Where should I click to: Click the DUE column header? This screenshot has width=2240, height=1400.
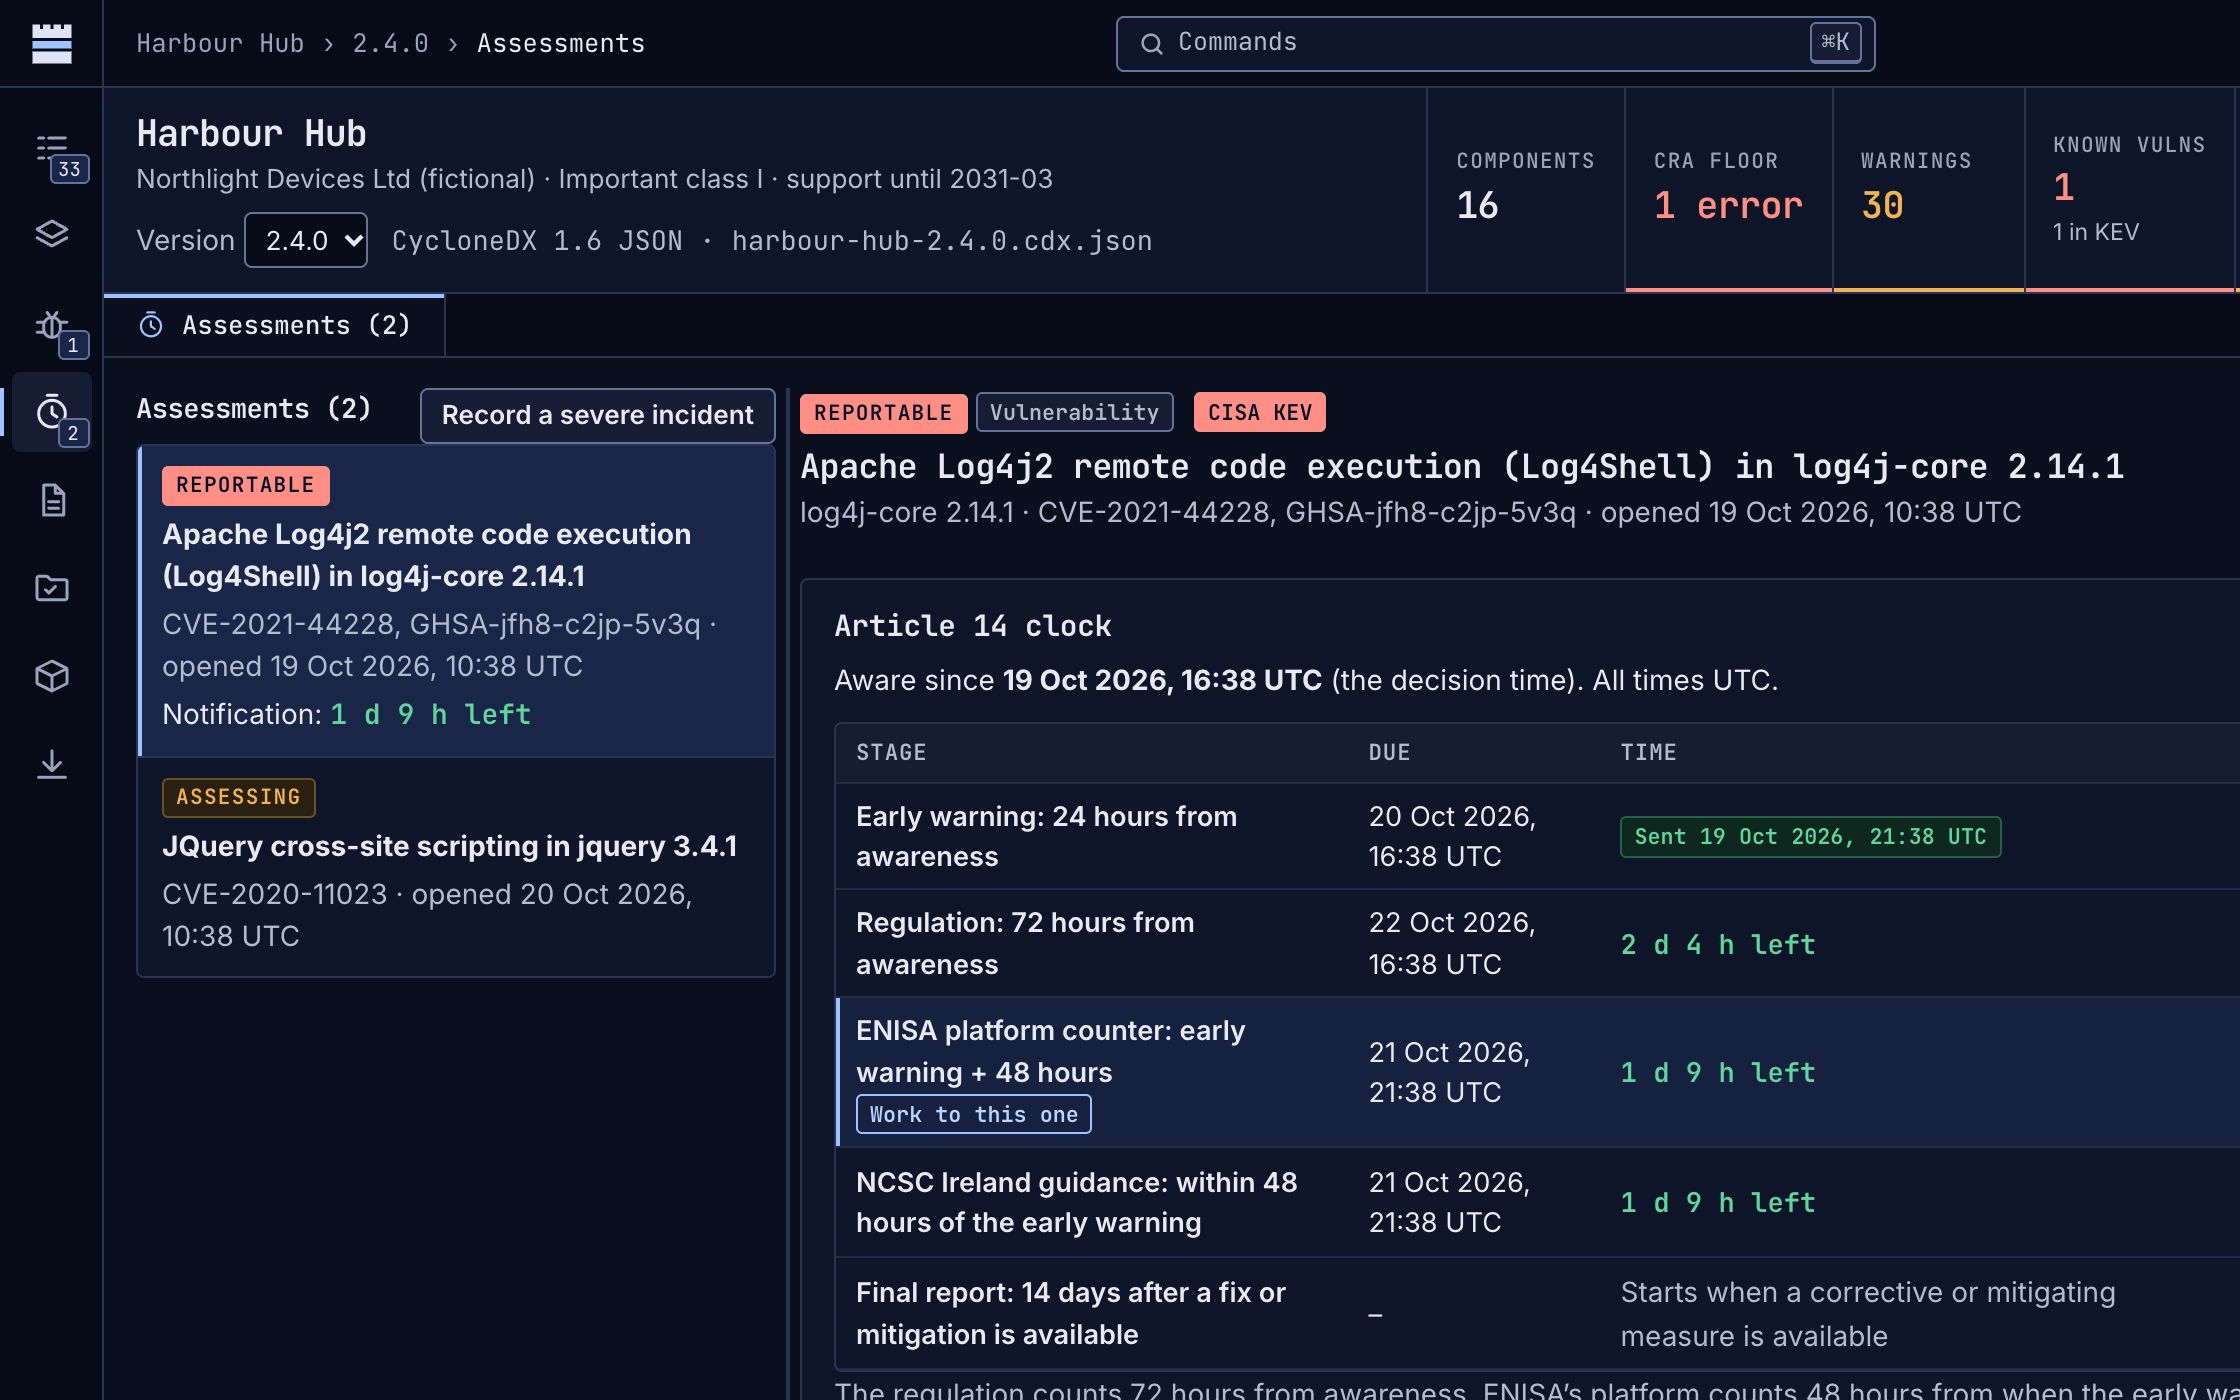(x=1389, y=752)
